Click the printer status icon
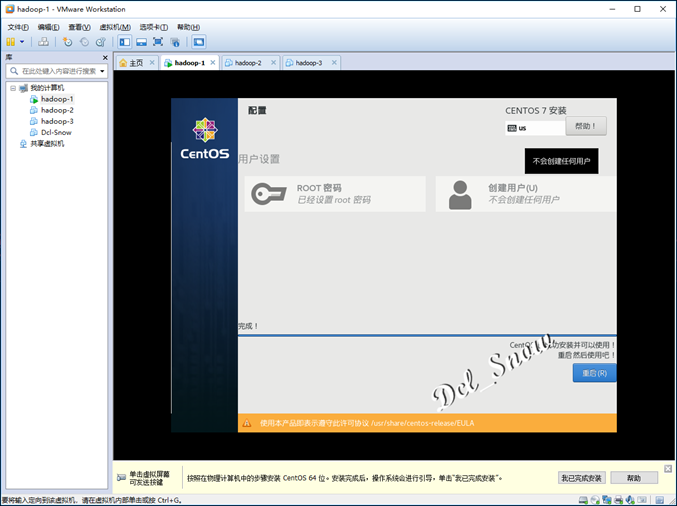This screenshot has width=677, height=506. (x=618, y=500)
